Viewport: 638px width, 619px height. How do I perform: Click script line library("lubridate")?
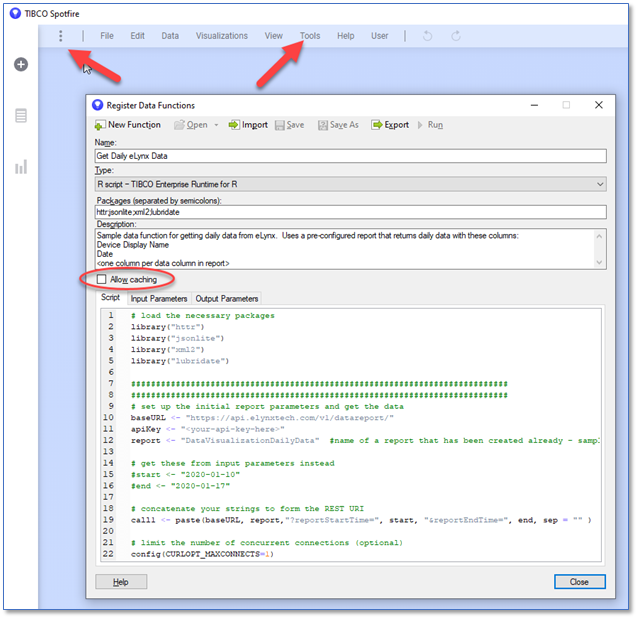pos(180,361)
